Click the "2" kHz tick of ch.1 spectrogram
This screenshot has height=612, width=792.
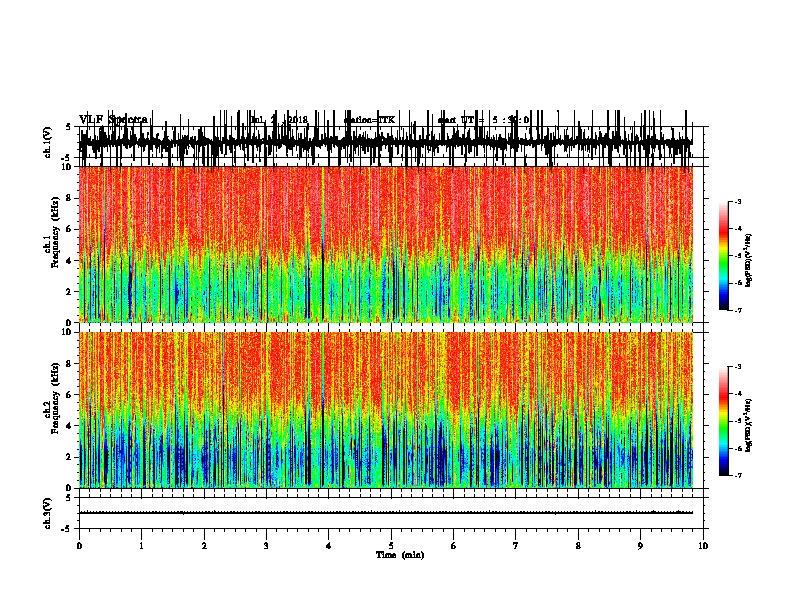coord(70,292)
